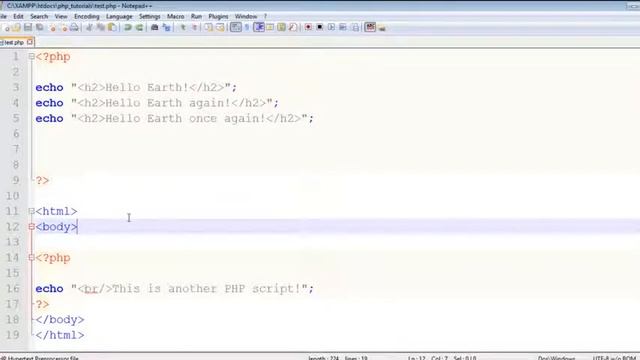The height and width of the screenshot is (360, 640).
Task: Save the file with the Save icon
Action: click(x=28, y=28)
